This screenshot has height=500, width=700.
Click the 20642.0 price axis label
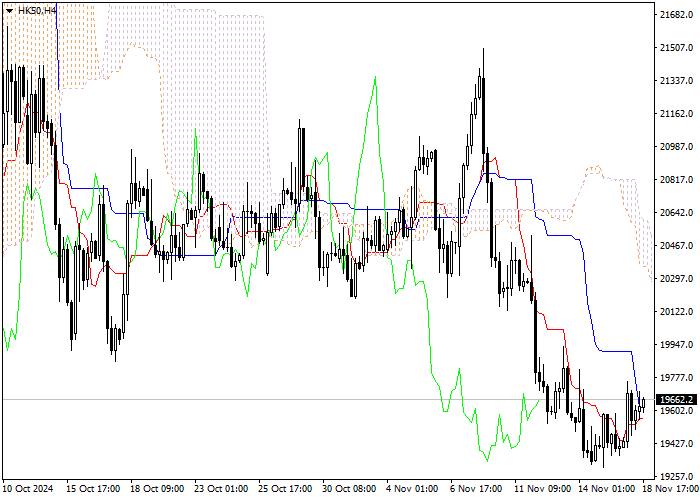pyautogui.click(x=676, y=213)
